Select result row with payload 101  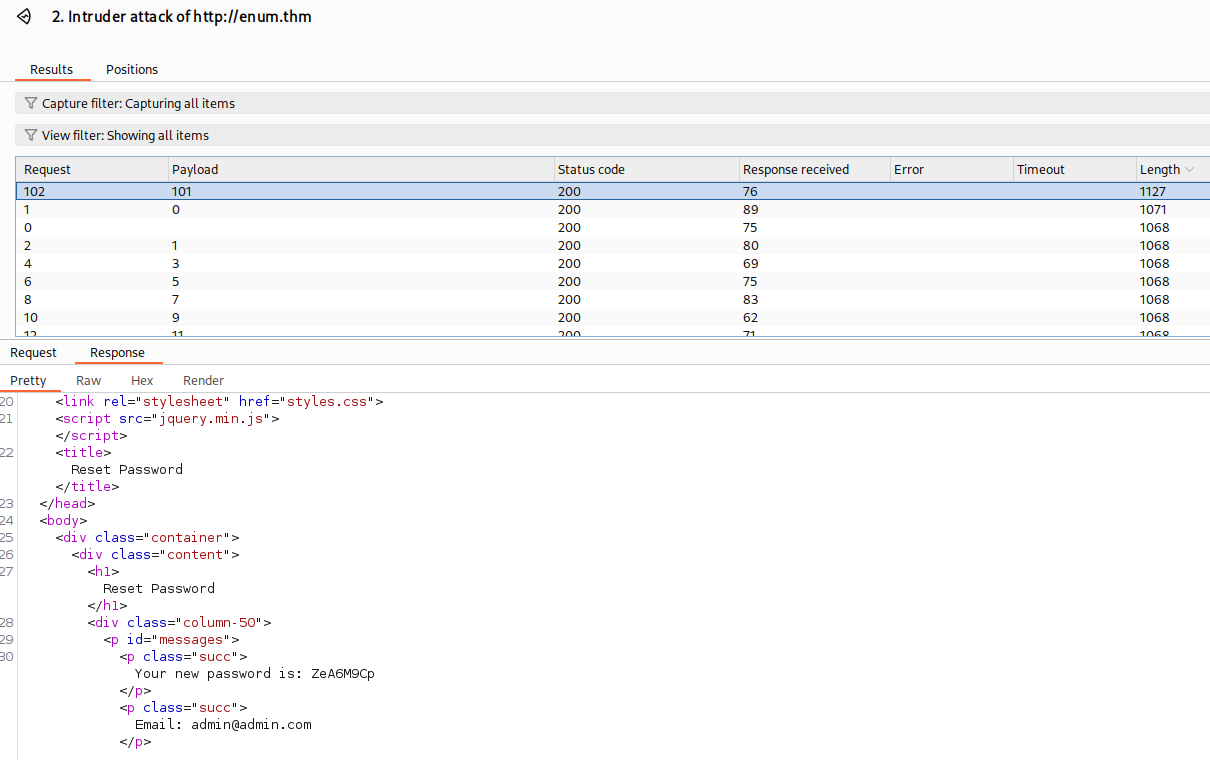pyautogui.click(x=613, y=191)
